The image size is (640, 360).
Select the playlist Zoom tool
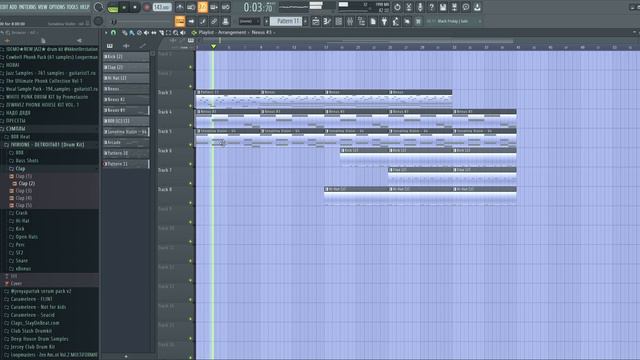(x=176, y=33)
